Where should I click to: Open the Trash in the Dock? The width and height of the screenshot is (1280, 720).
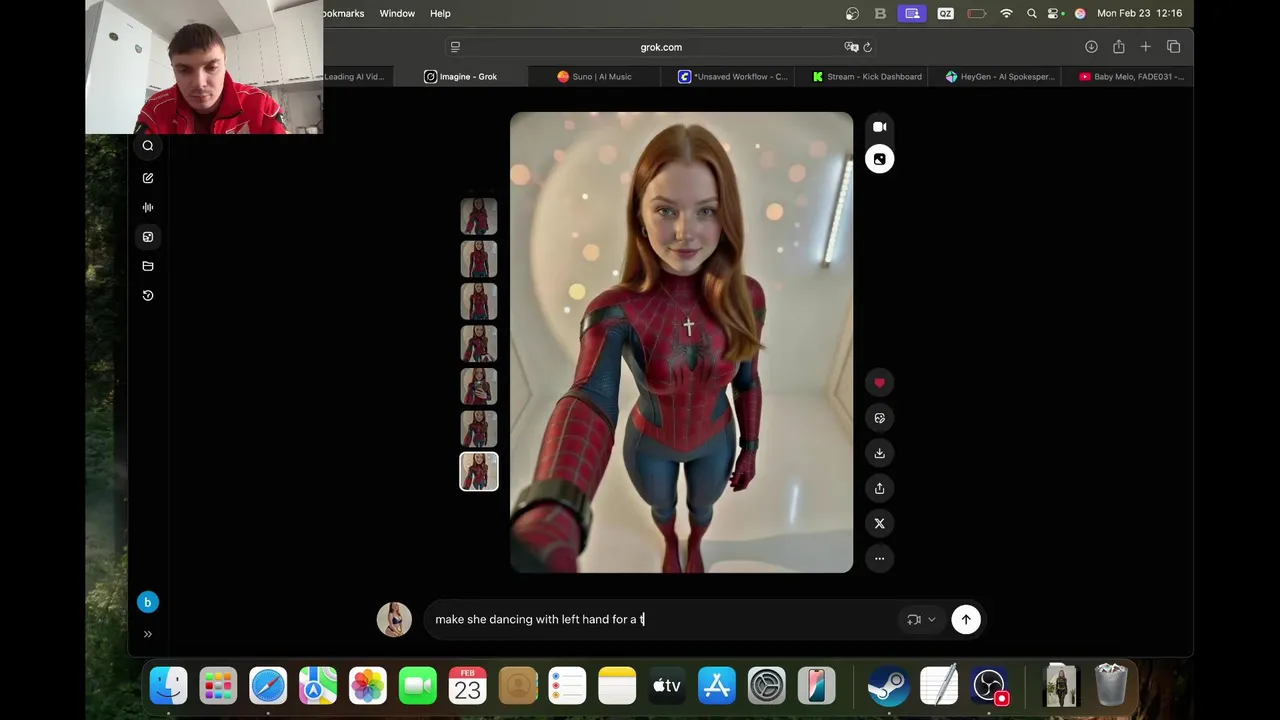pos(1111,685)
